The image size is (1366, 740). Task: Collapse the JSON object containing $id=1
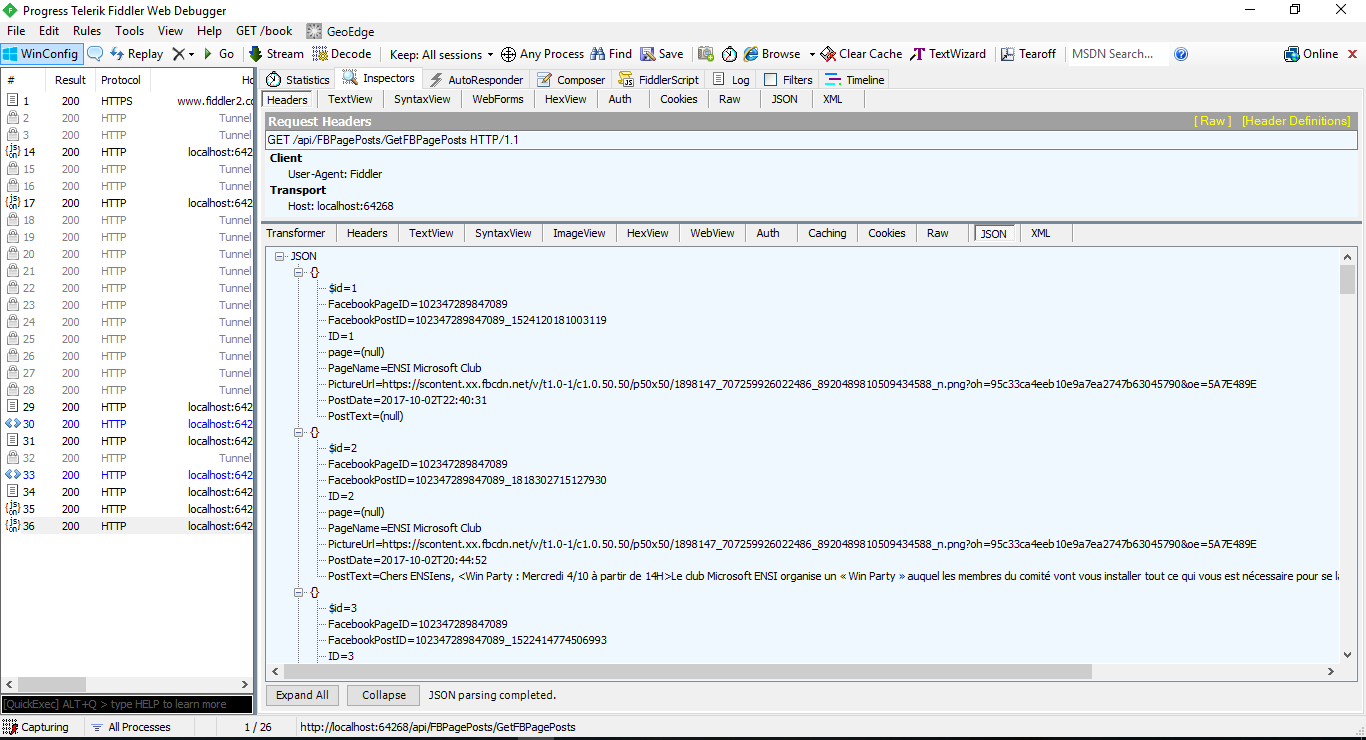coord(298,272)
